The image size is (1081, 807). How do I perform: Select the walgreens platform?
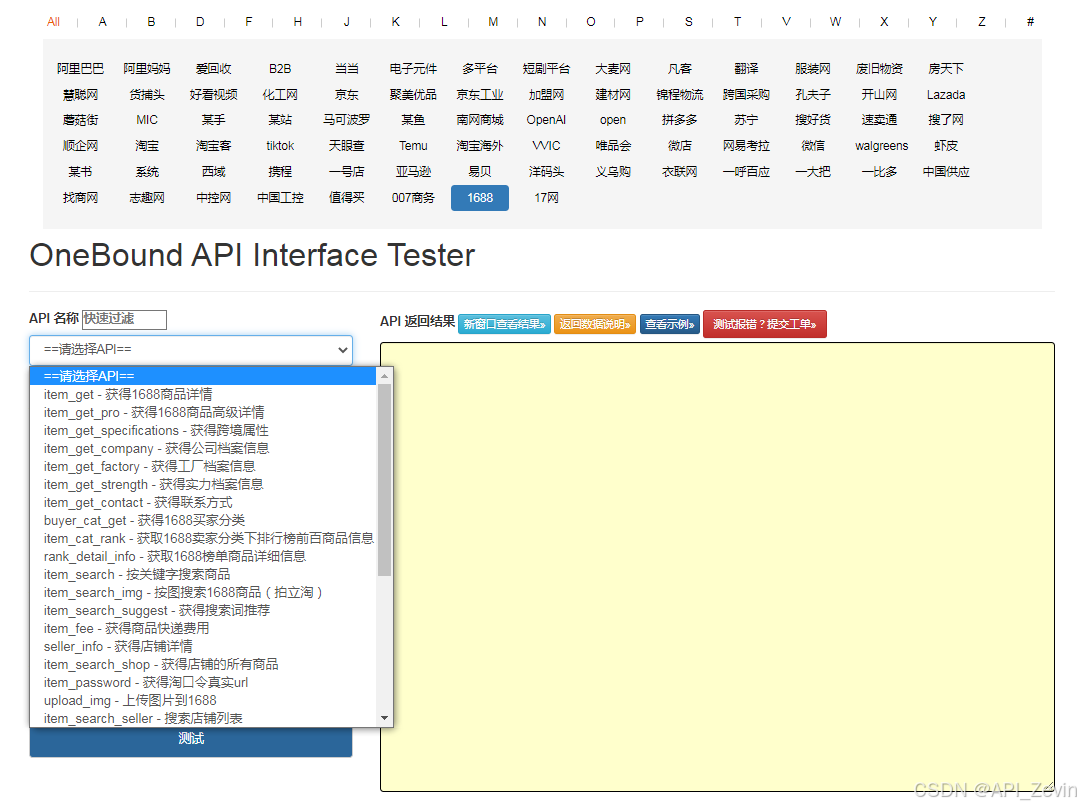(881, 146)
